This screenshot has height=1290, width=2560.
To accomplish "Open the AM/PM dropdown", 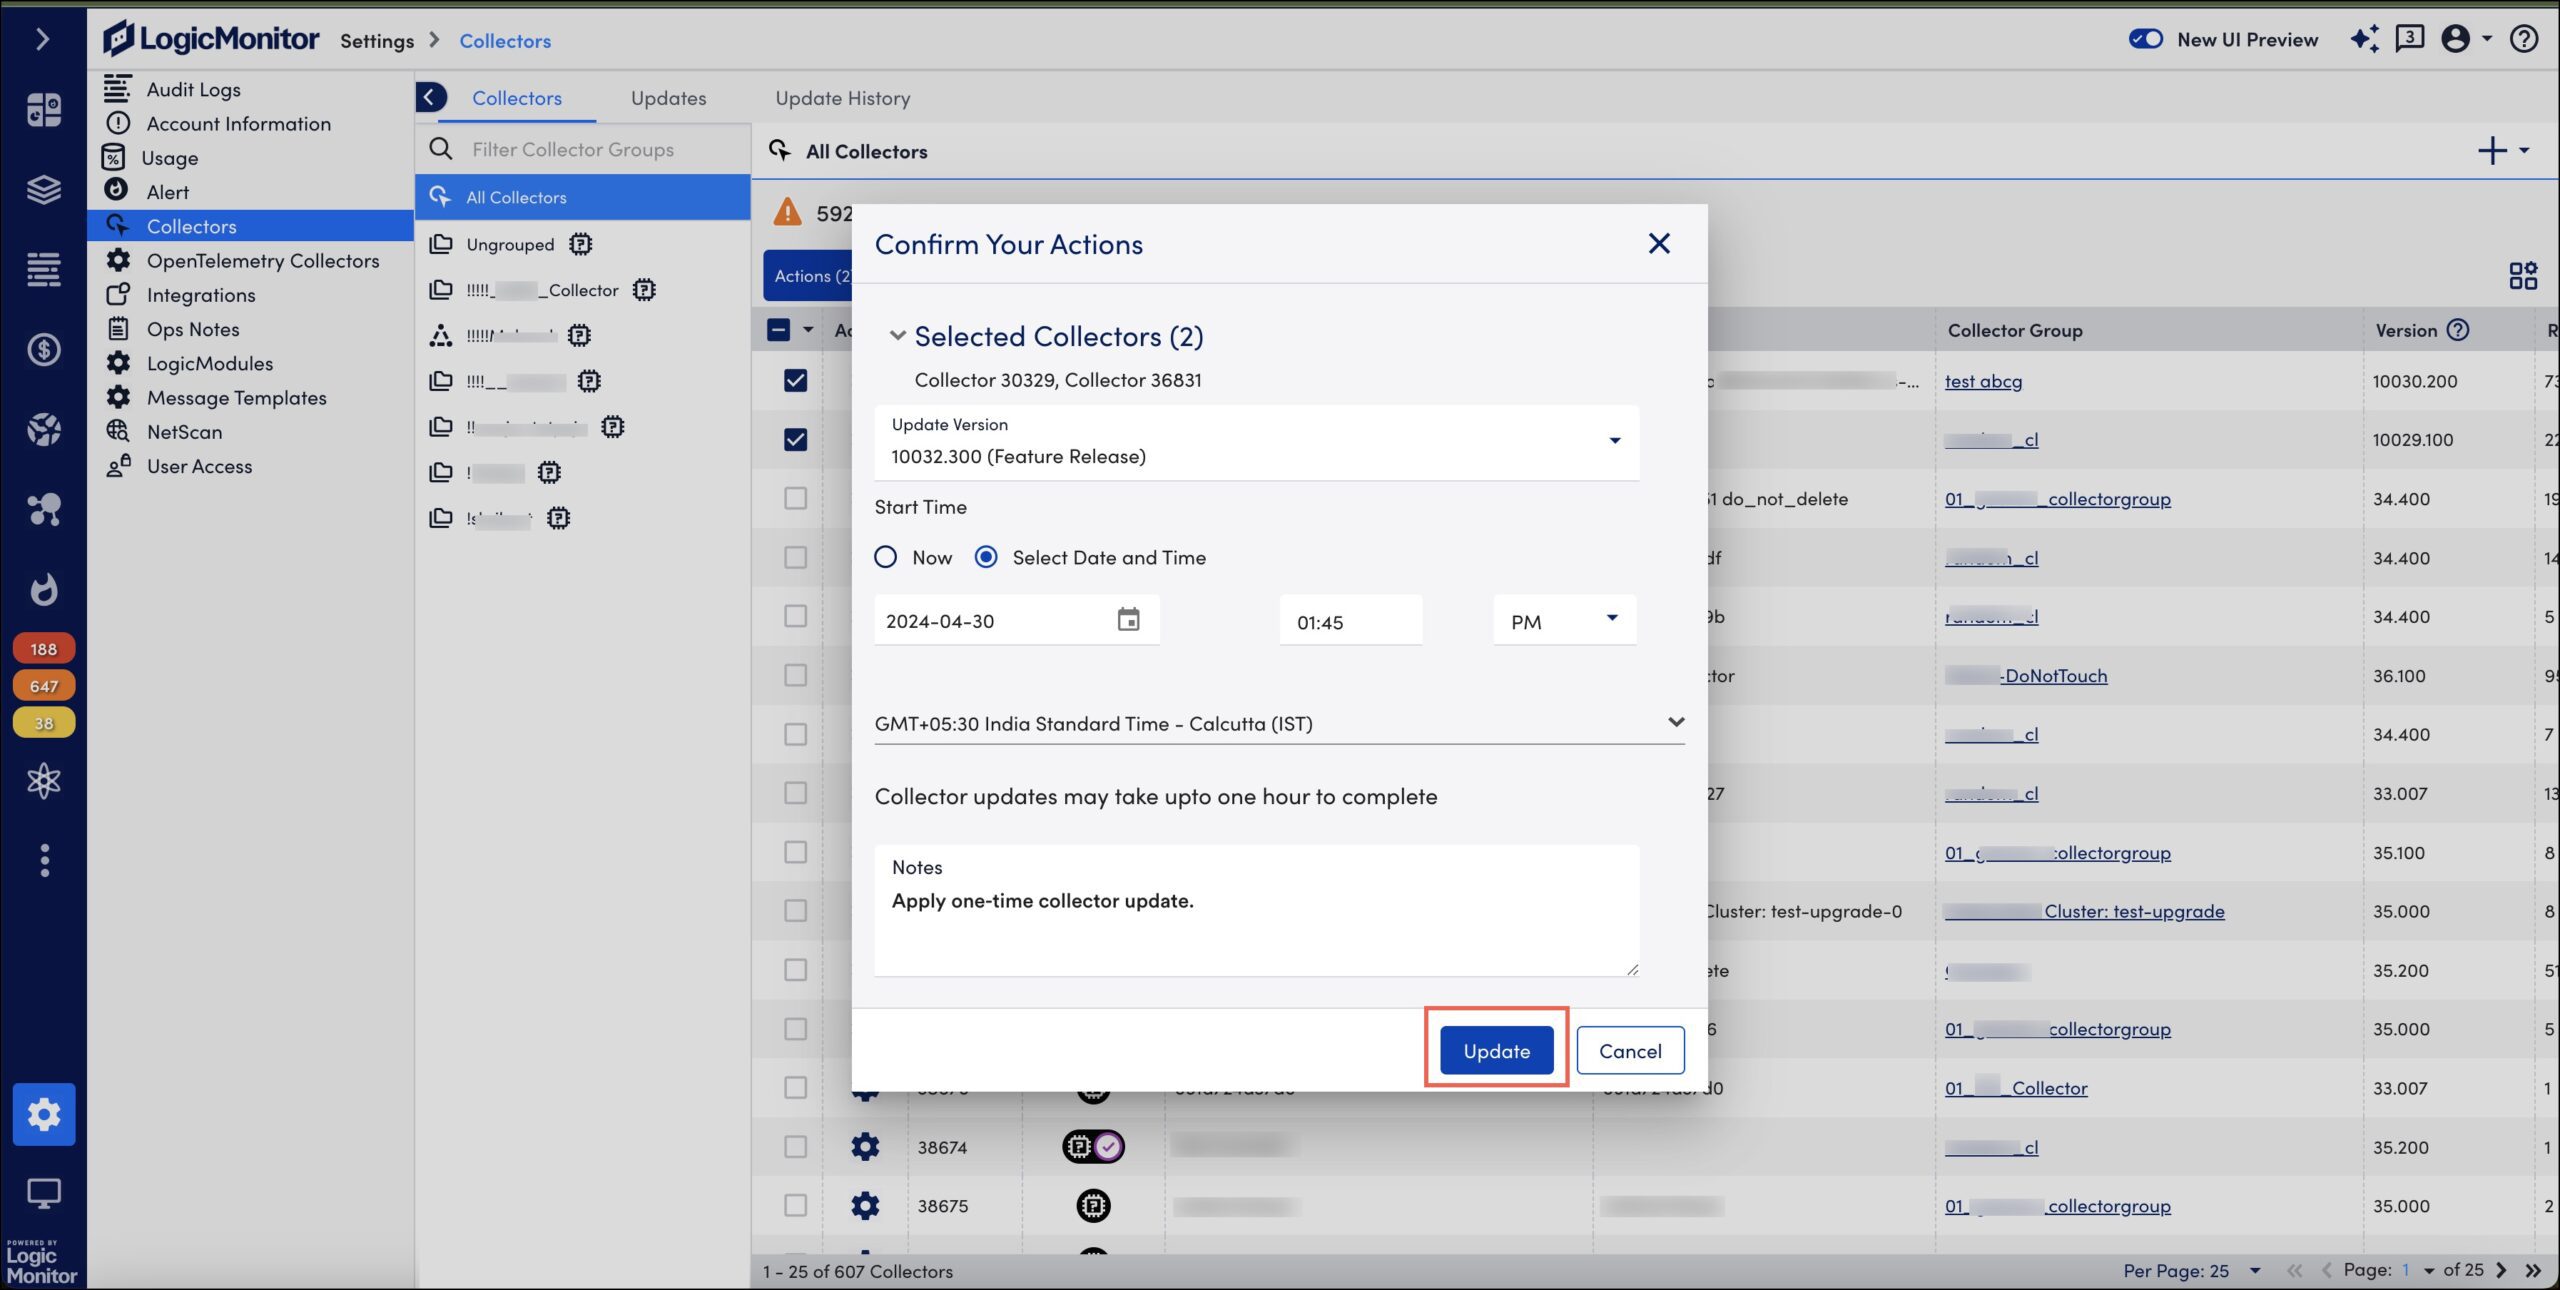I will (x=1565, y=620).
